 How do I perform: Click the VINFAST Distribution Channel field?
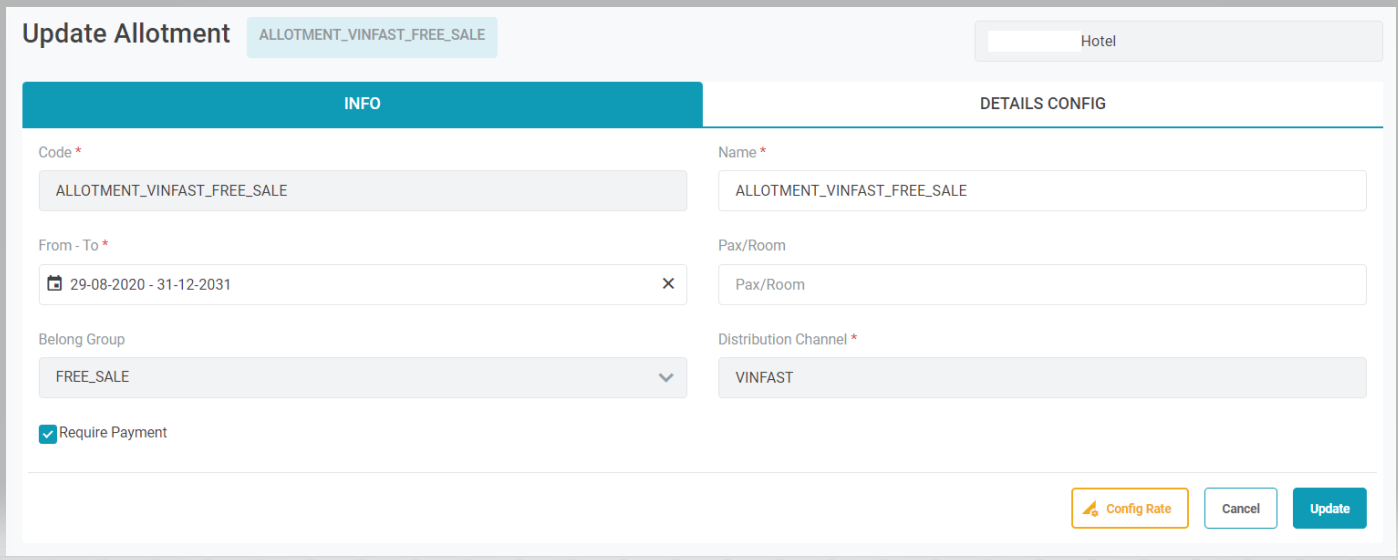(x=1041, y=378)
